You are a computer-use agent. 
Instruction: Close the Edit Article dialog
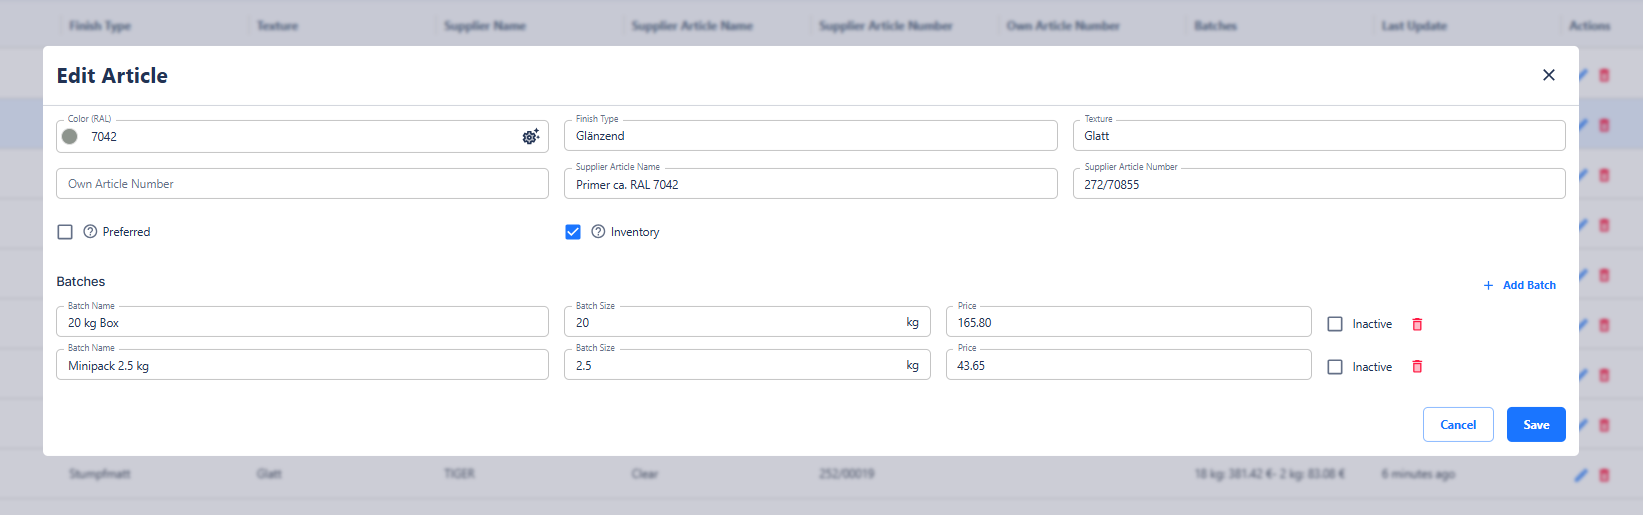click(1548, 75)
